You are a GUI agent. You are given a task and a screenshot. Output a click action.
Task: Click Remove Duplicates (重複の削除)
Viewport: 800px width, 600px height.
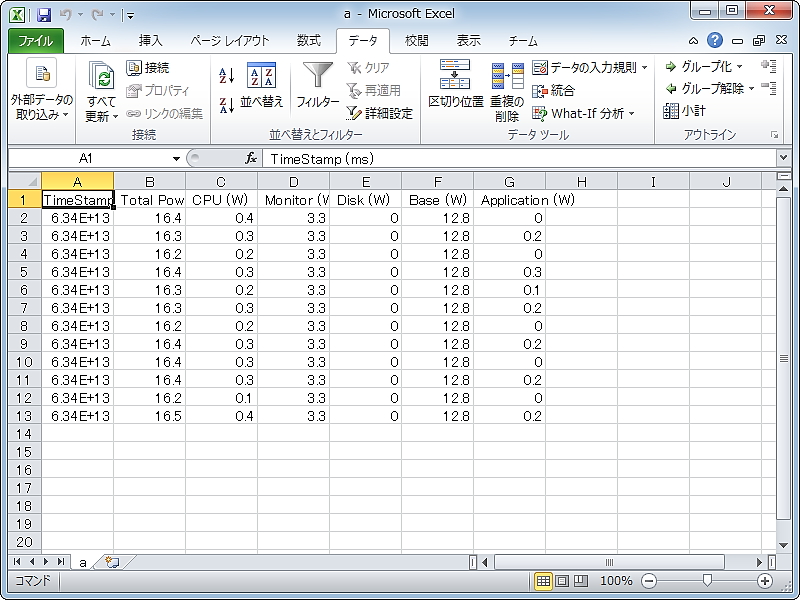pyautogui.click(x=507, y=92)
